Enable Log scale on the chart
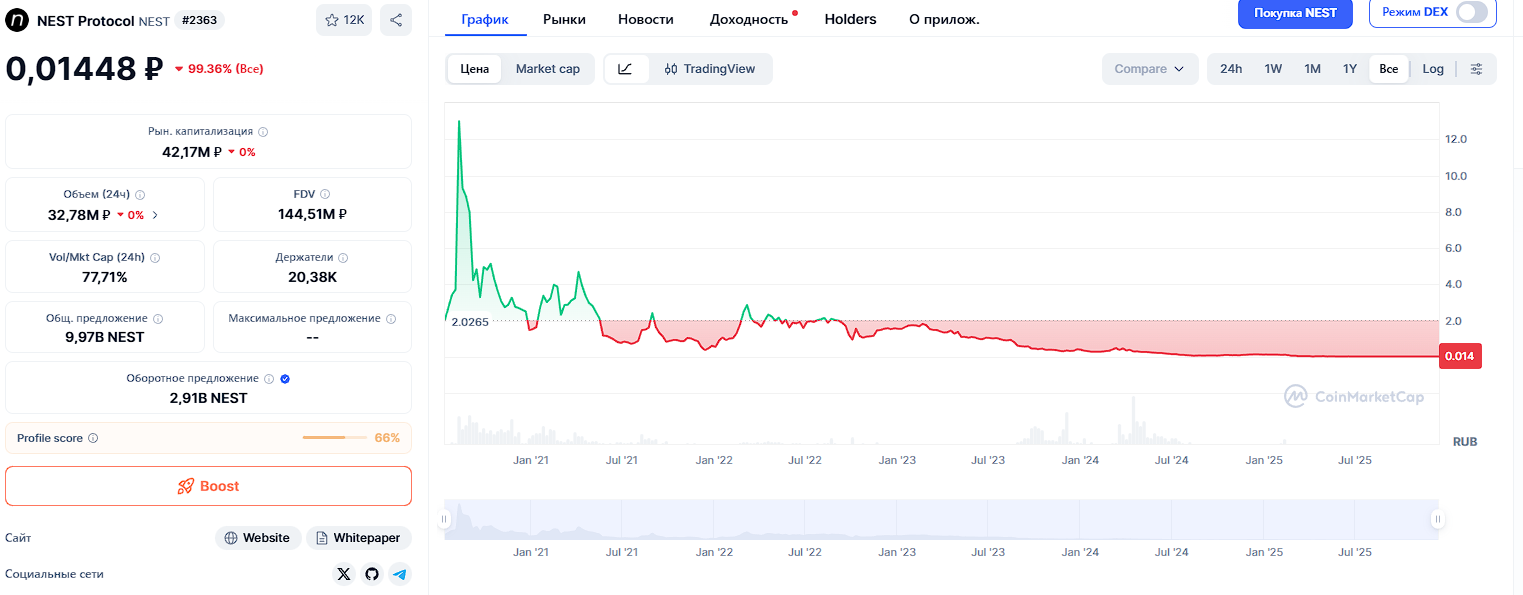 pyautogui.click(x=1433, y=69)
